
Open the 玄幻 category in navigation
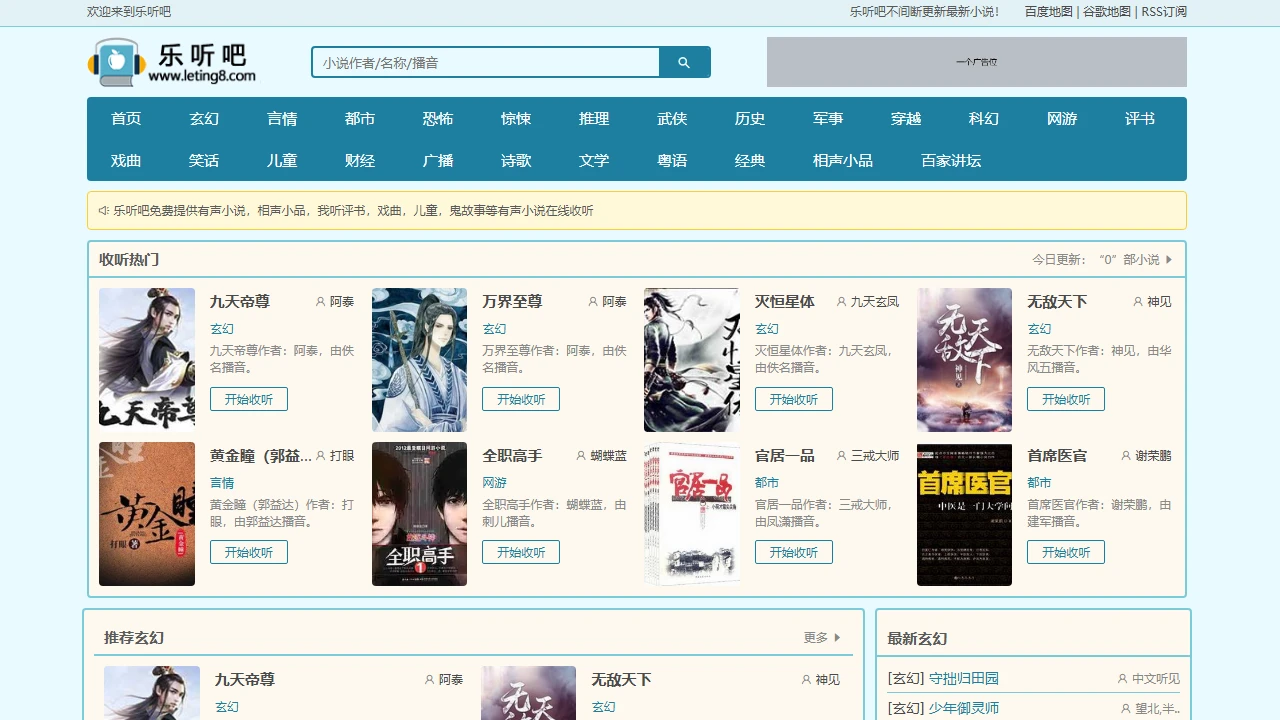click(204, 118)
